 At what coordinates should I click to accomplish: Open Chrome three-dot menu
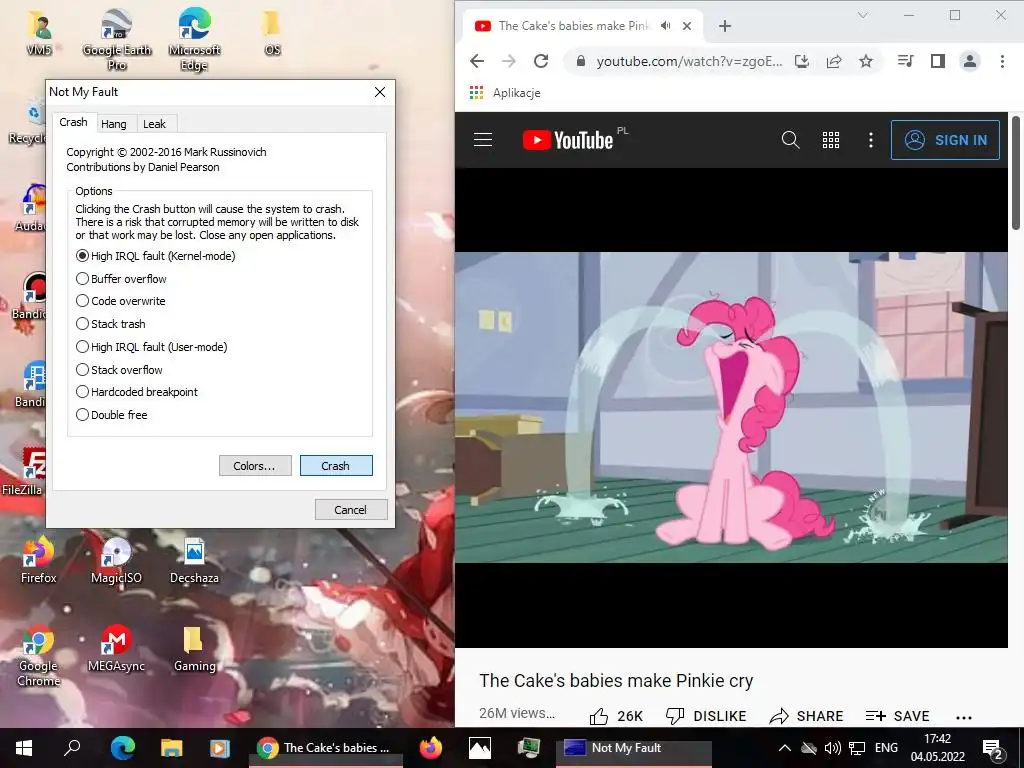pos(1002,61)
